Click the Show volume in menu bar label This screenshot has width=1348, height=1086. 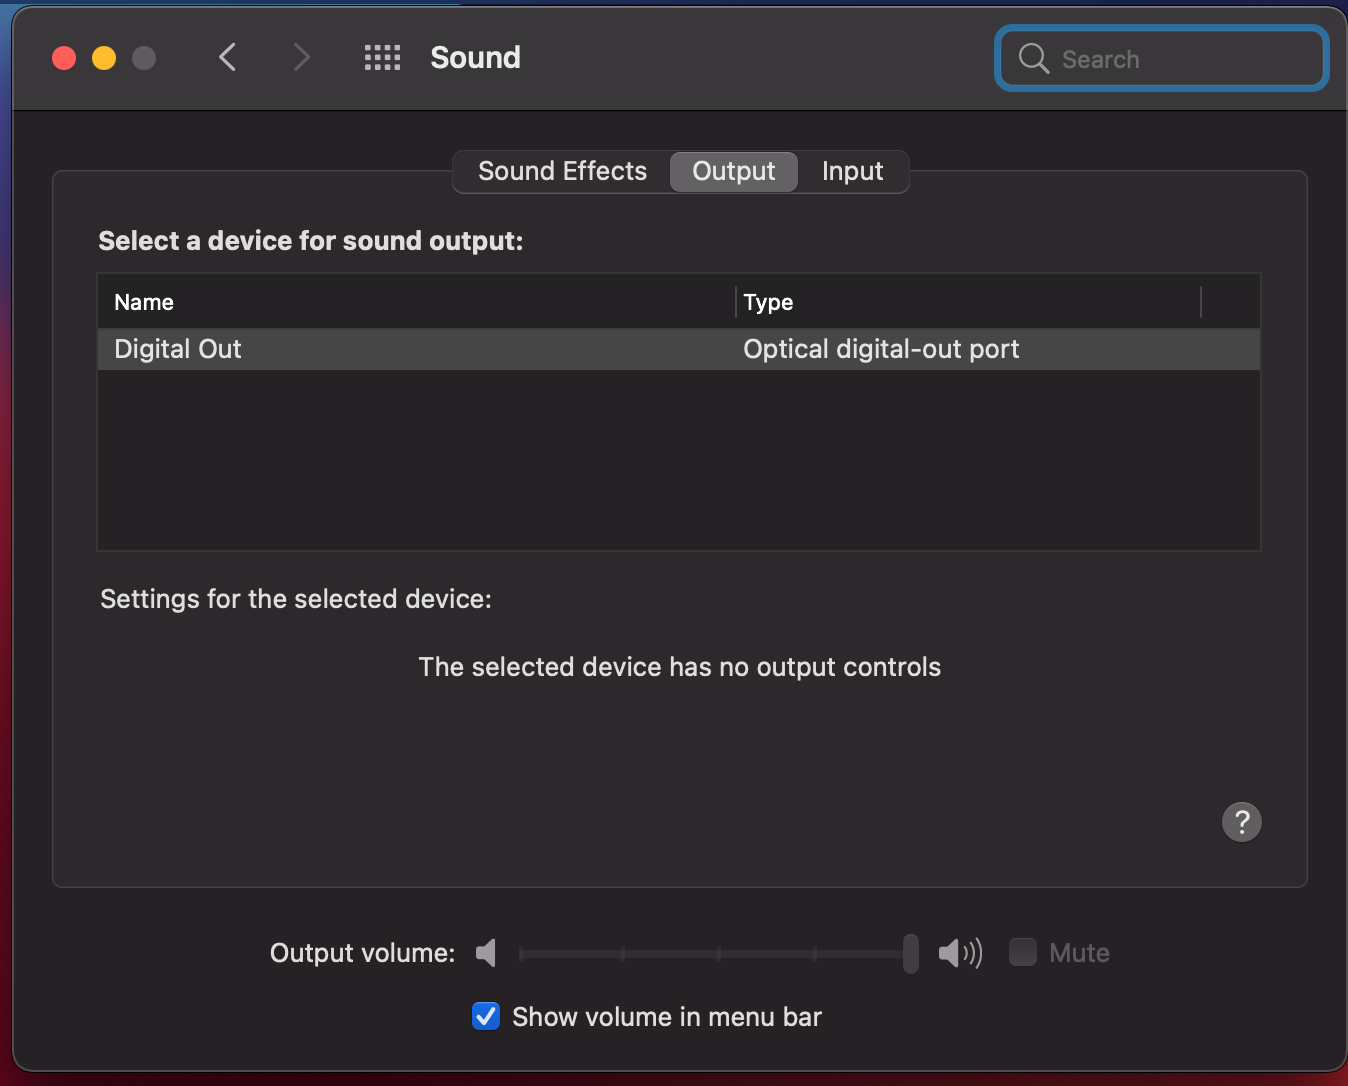pyautogui.click(x=667, y=1017)
